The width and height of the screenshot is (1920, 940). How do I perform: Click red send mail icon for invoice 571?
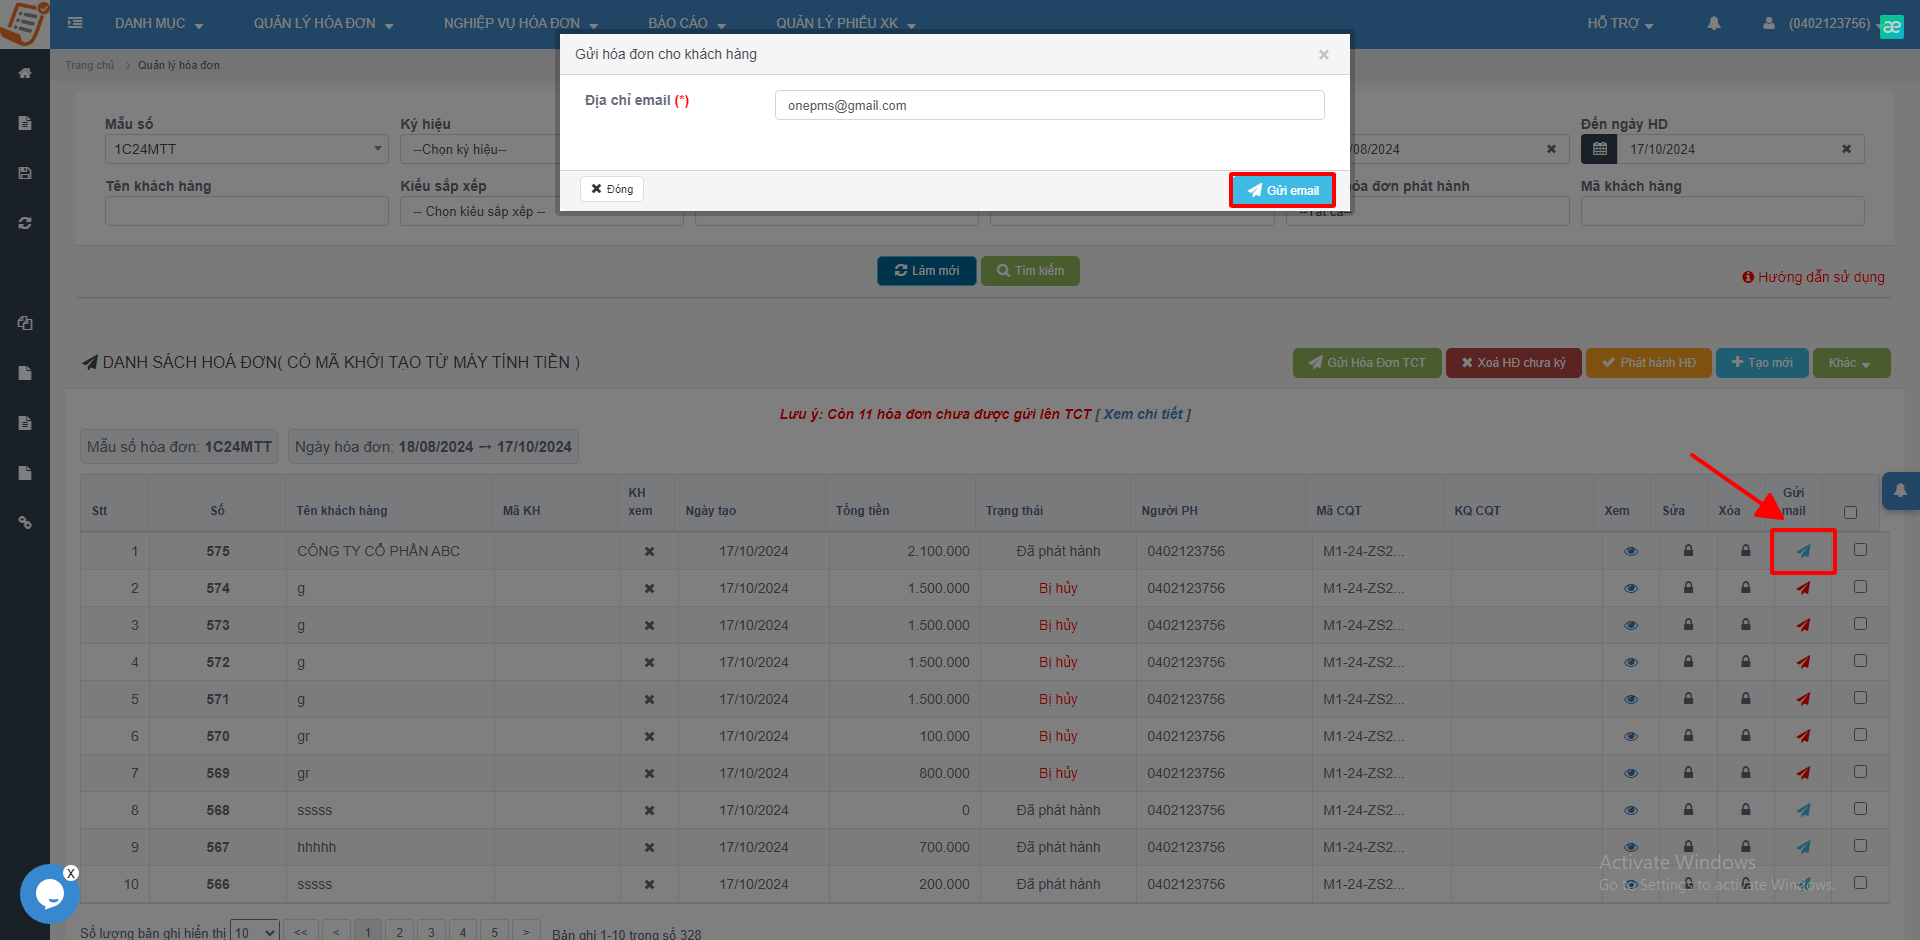point(1803,699)
